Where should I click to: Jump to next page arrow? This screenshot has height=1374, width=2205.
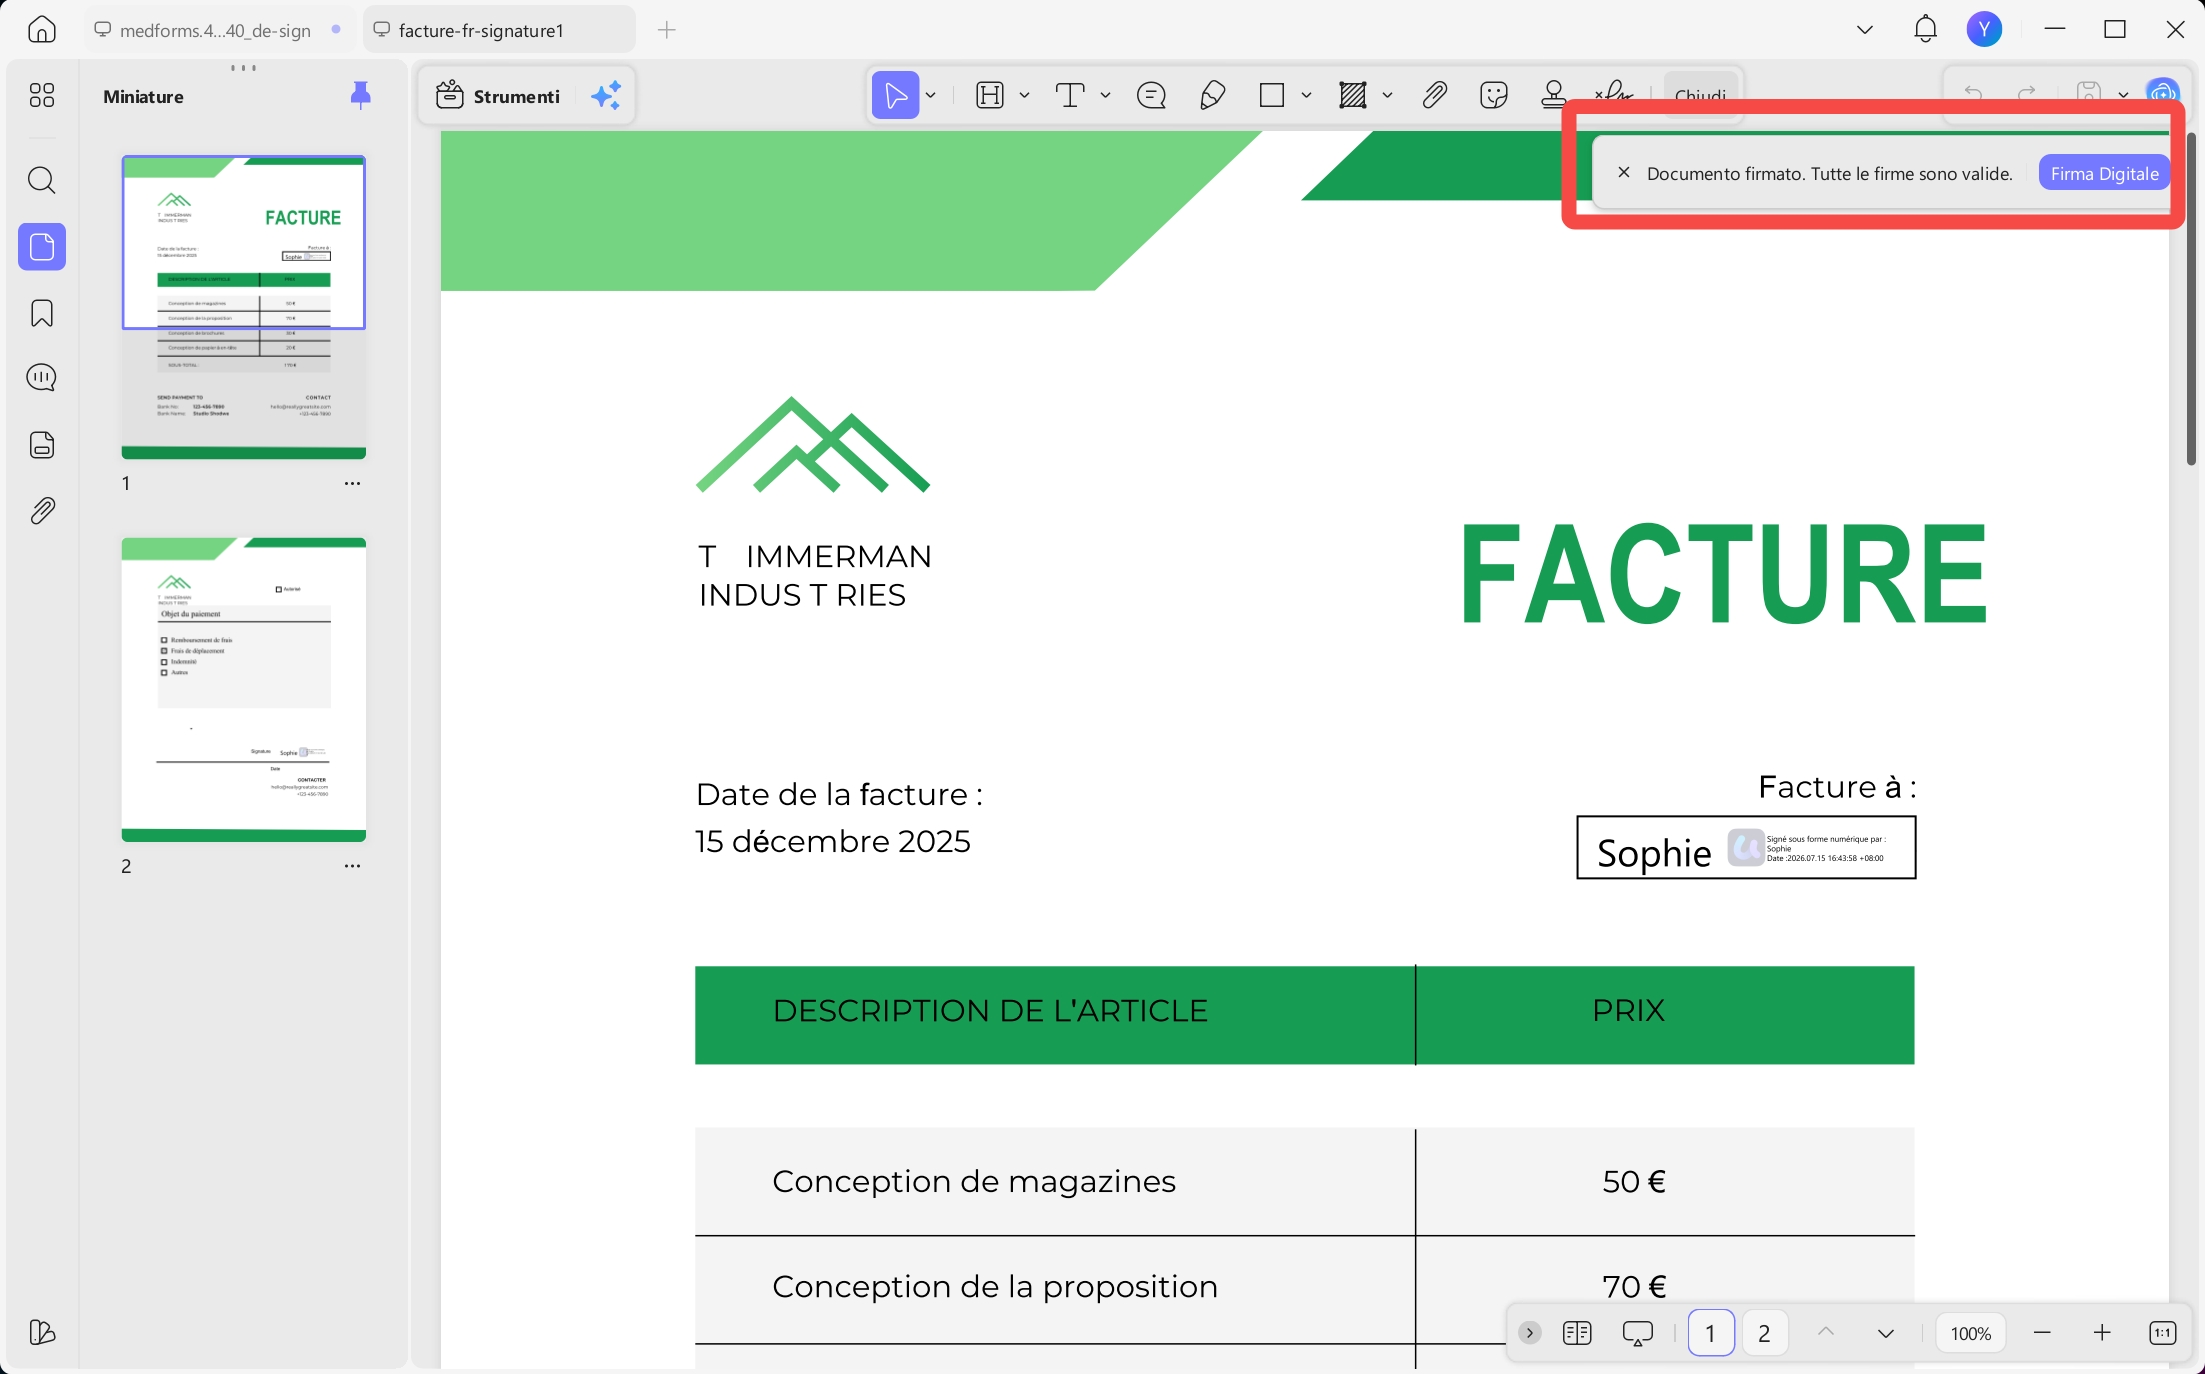1885,1333
